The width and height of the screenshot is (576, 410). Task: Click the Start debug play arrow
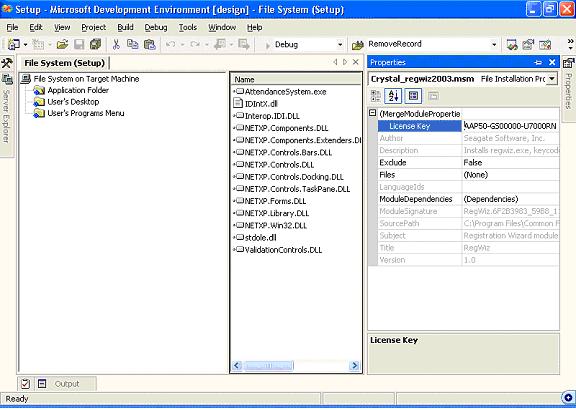click(268, 45)
